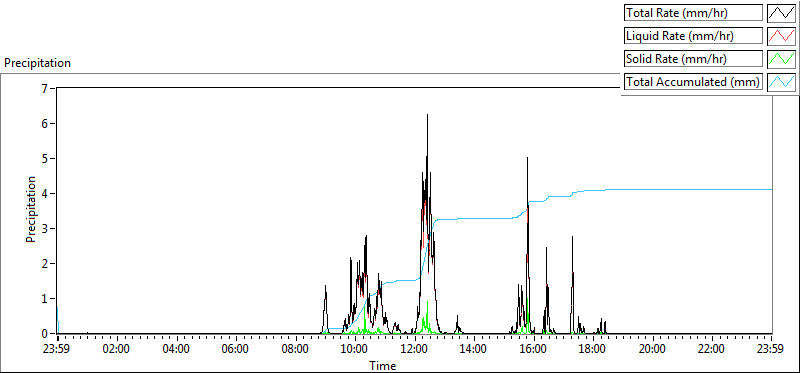Click the Total Rate black line icon

coord(782,13)
